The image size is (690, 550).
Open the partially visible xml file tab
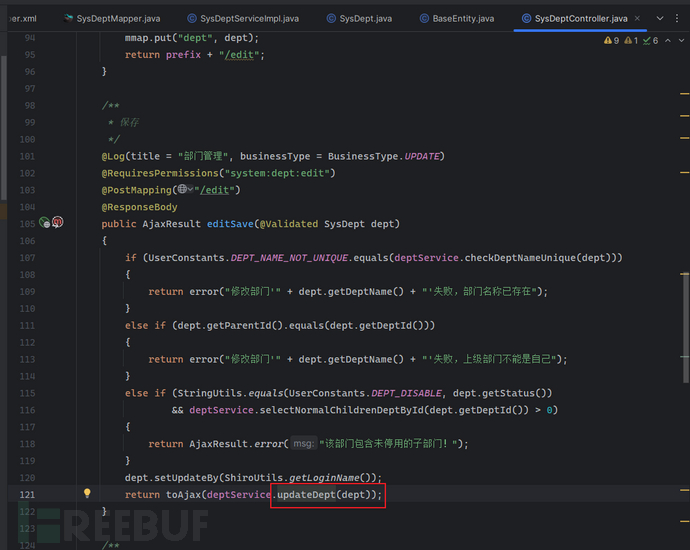pyautogui.click(x=23, y=18)
